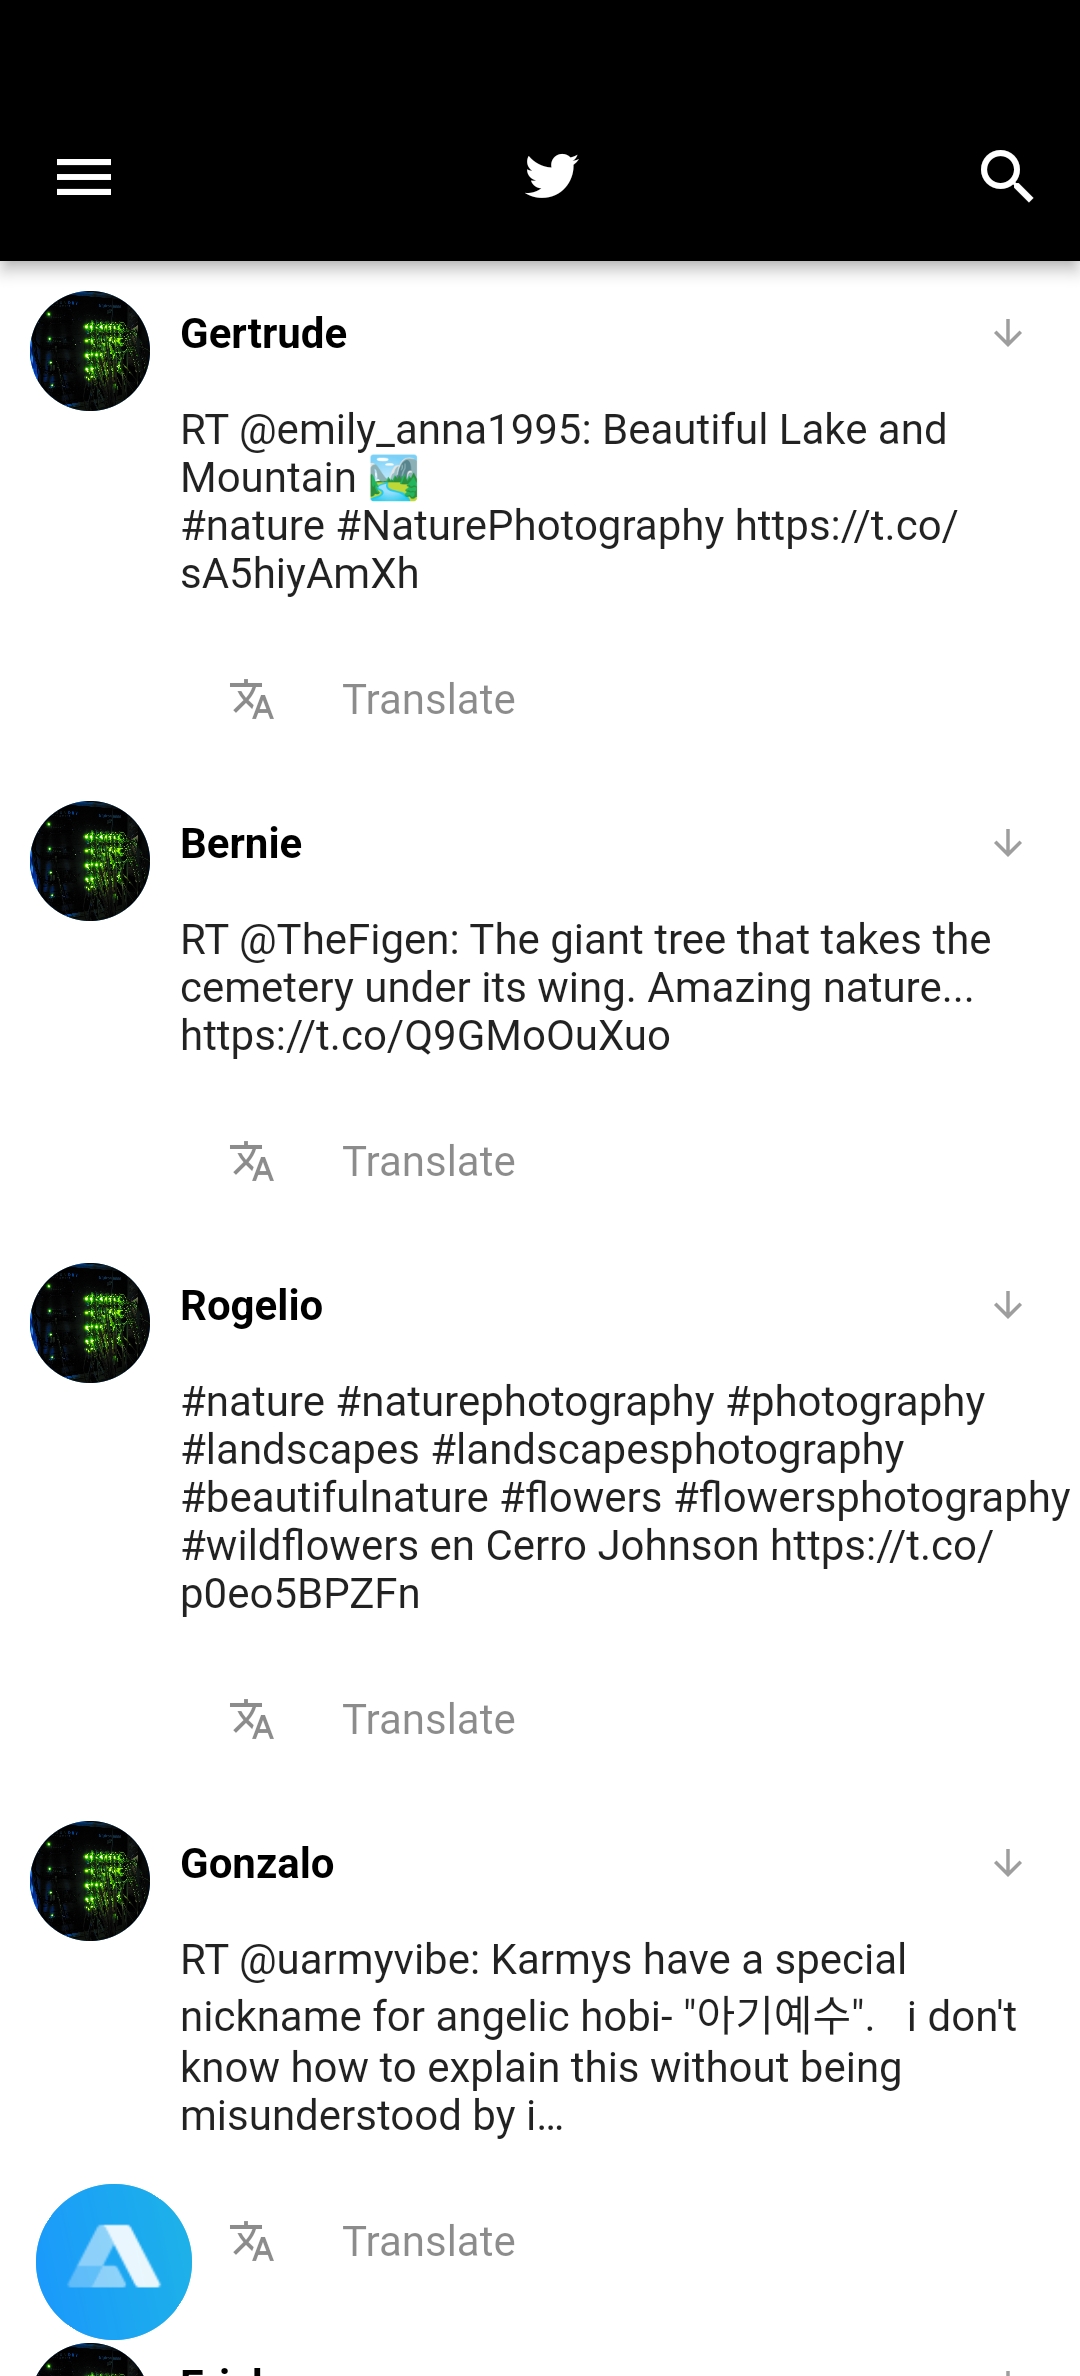Click translate icon under Bernie's tweet

[x=252, y=1162]
